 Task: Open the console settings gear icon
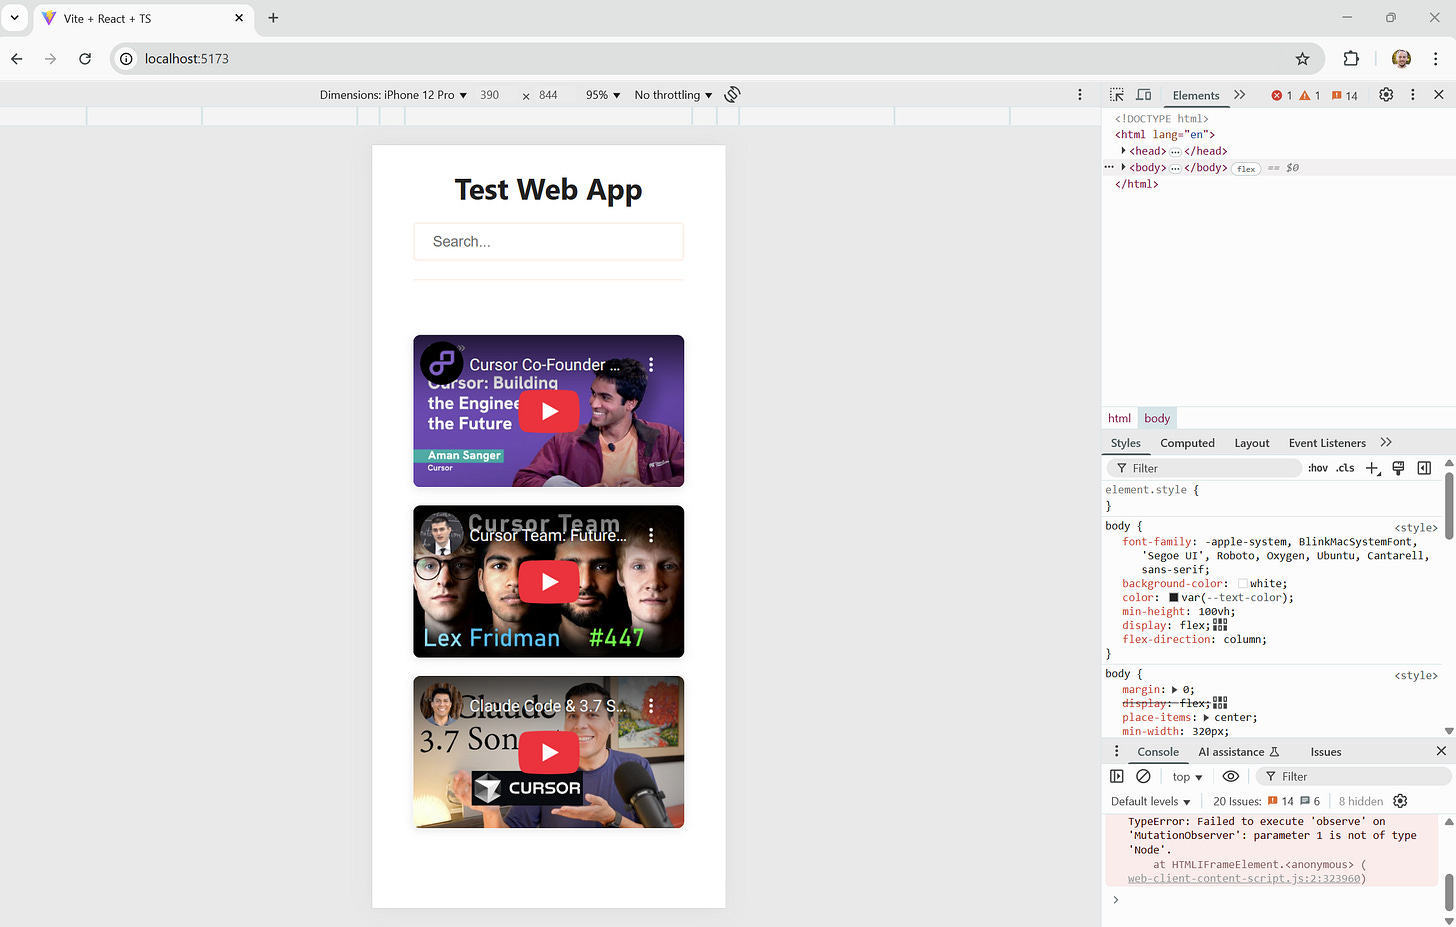[x=1400, y=801]
